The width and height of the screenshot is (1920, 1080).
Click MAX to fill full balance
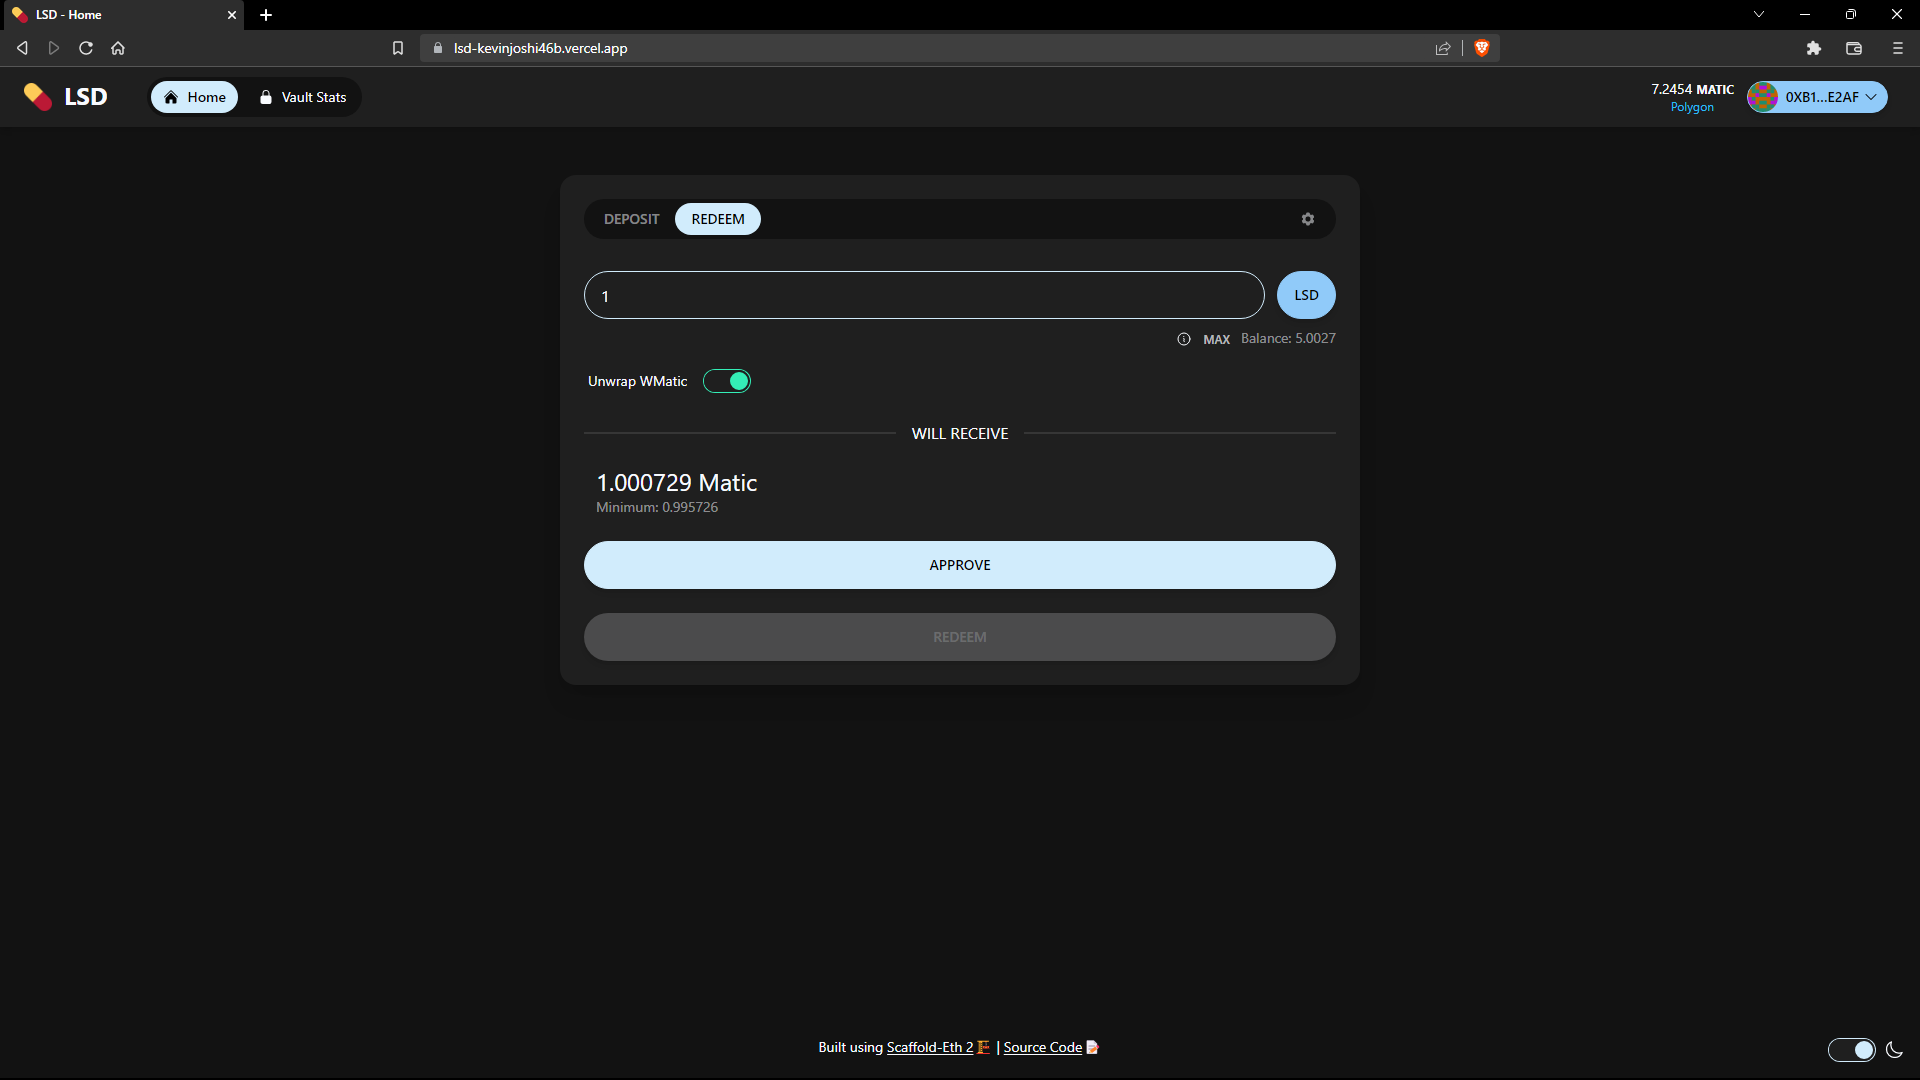click(1216, 339)
